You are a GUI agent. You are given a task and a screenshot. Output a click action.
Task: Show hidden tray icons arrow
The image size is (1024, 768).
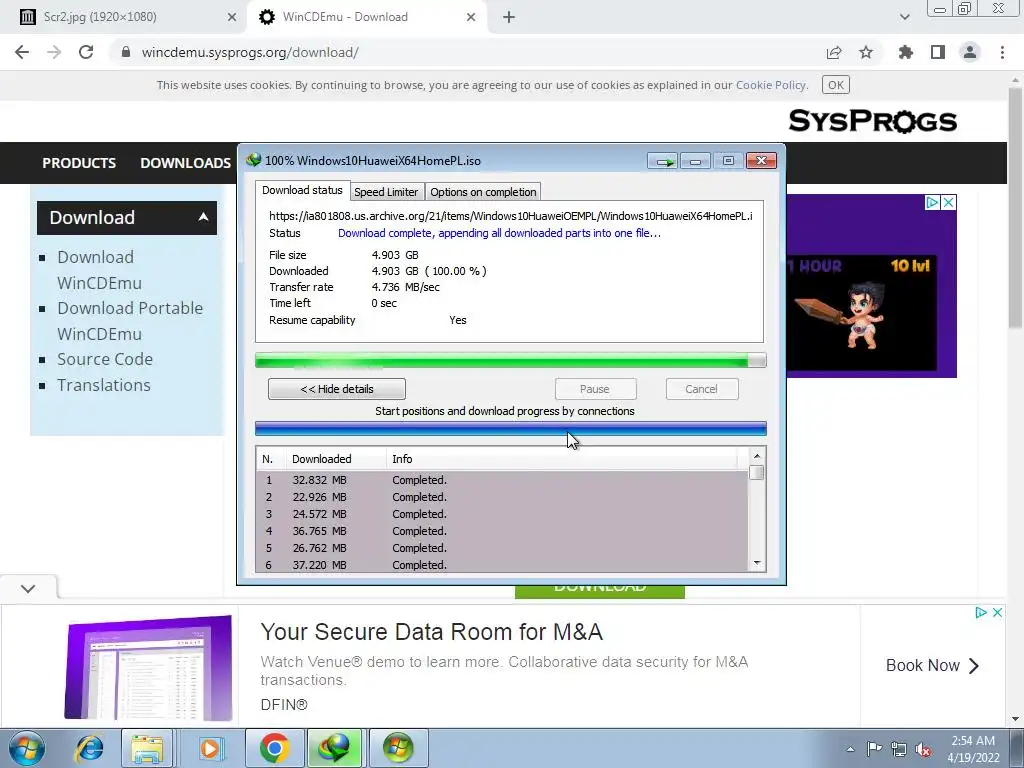(x=850, y=749)
